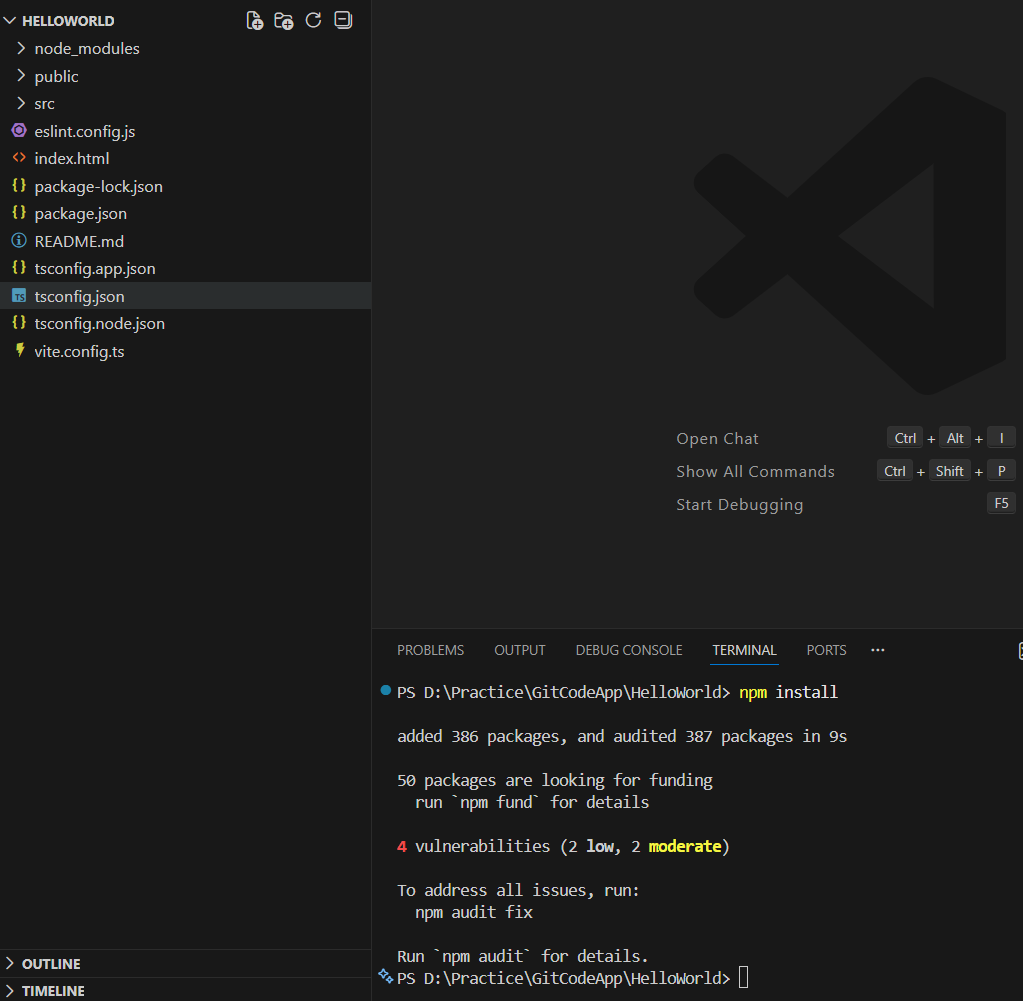This screenshot has height=1001, width=1023.
Task: Open the PORTS tab
Action: pos(826,650)
